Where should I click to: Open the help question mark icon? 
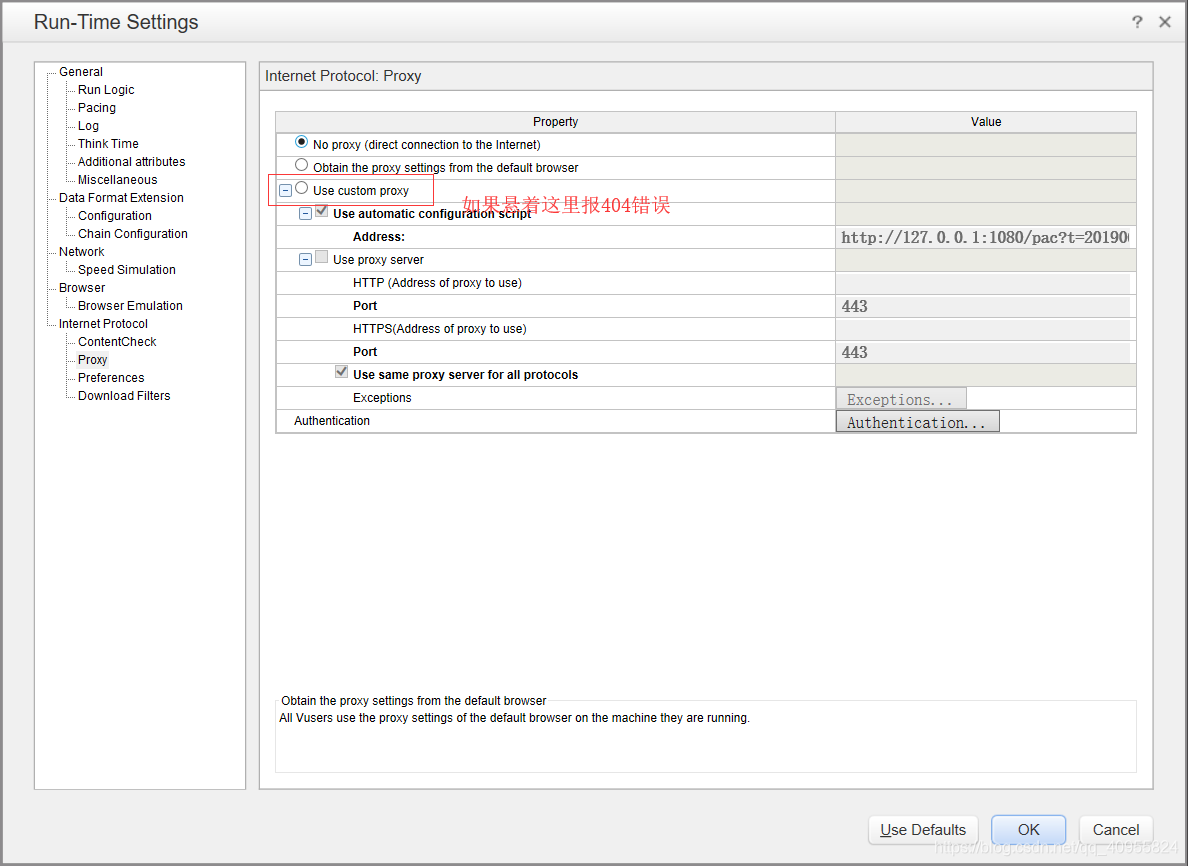1136,22
